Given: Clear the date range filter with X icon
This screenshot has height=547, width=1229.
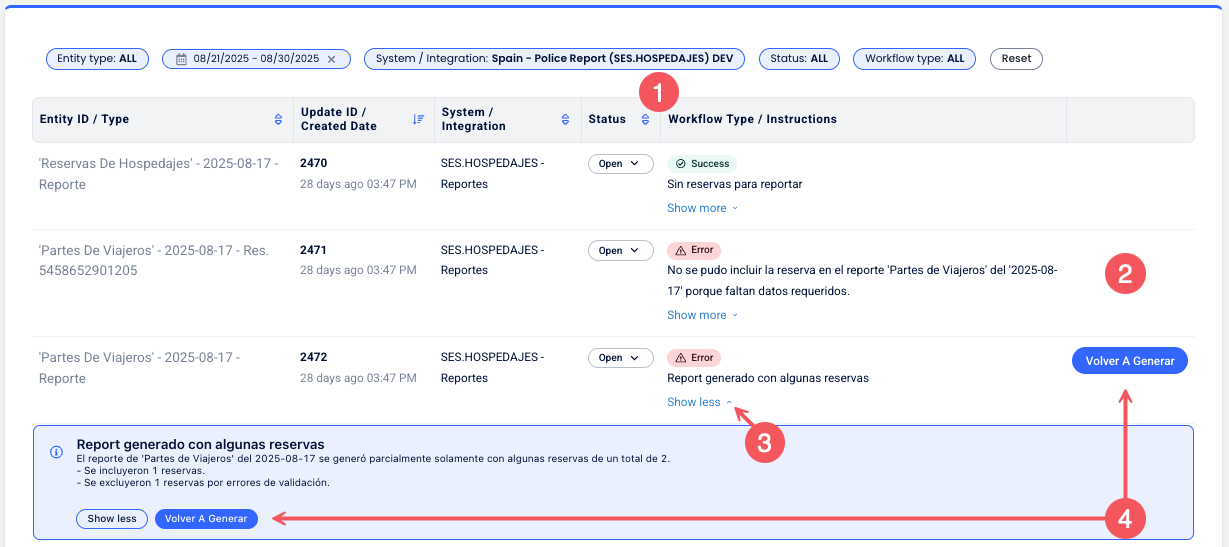Looking at the screenshot, I should [331, 59].
